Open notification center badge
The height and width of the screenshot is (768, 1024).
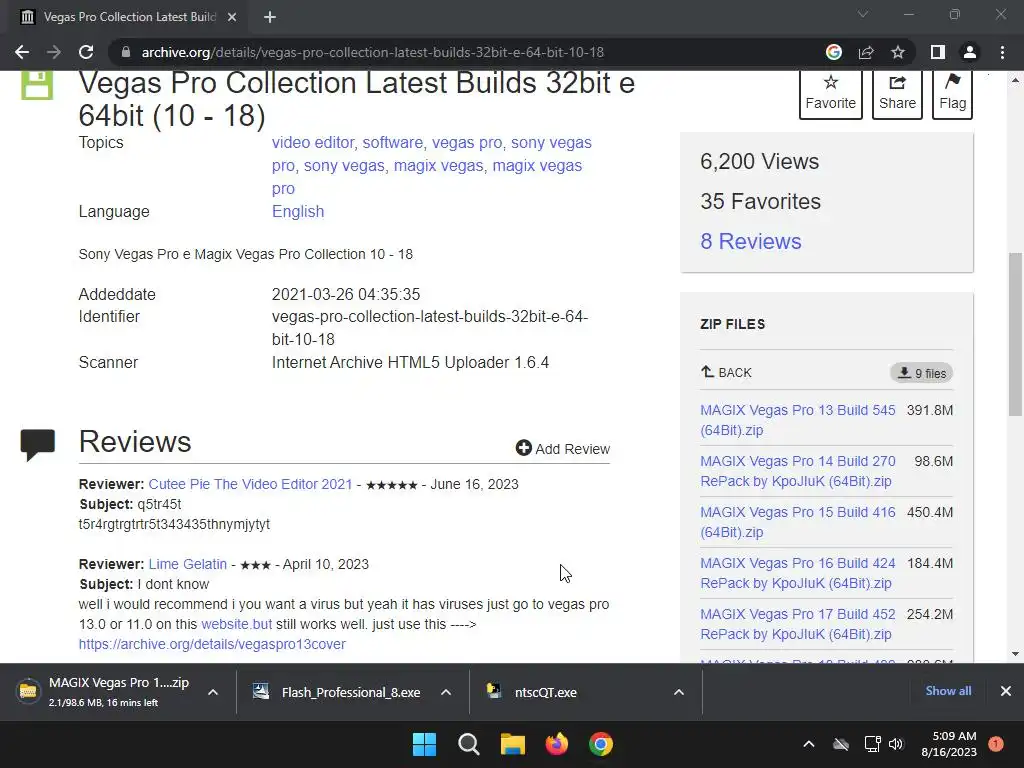(996, 744)
